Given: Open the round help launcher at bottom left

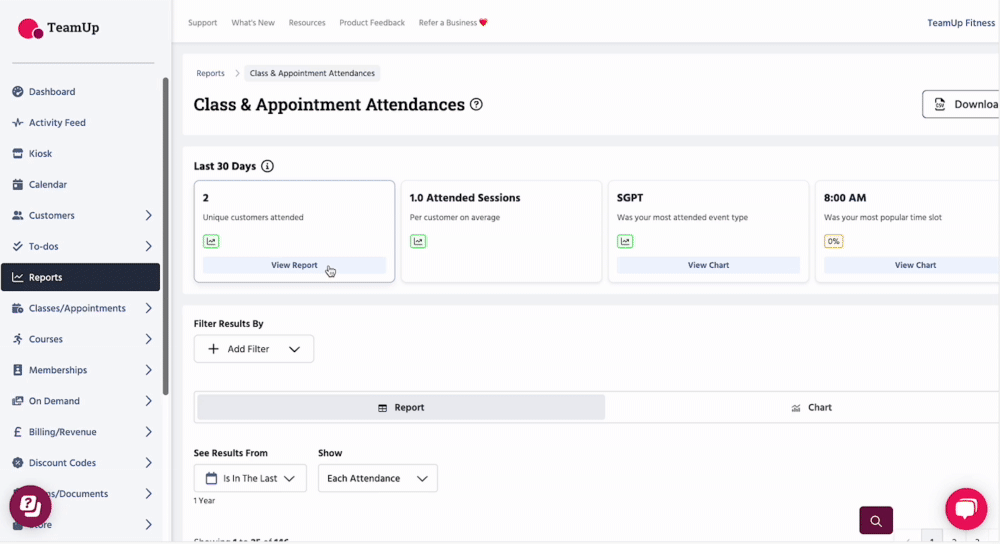Looking at the screenshot, I should tap(30, 507).
